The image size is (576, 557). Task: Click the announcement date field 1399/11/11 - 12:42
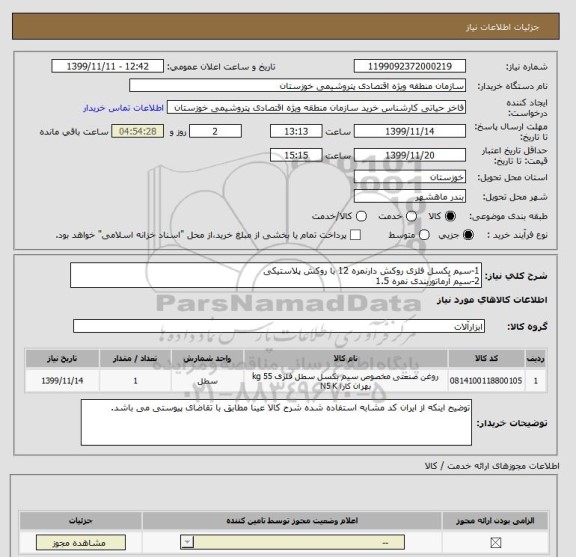click(108, 67)
